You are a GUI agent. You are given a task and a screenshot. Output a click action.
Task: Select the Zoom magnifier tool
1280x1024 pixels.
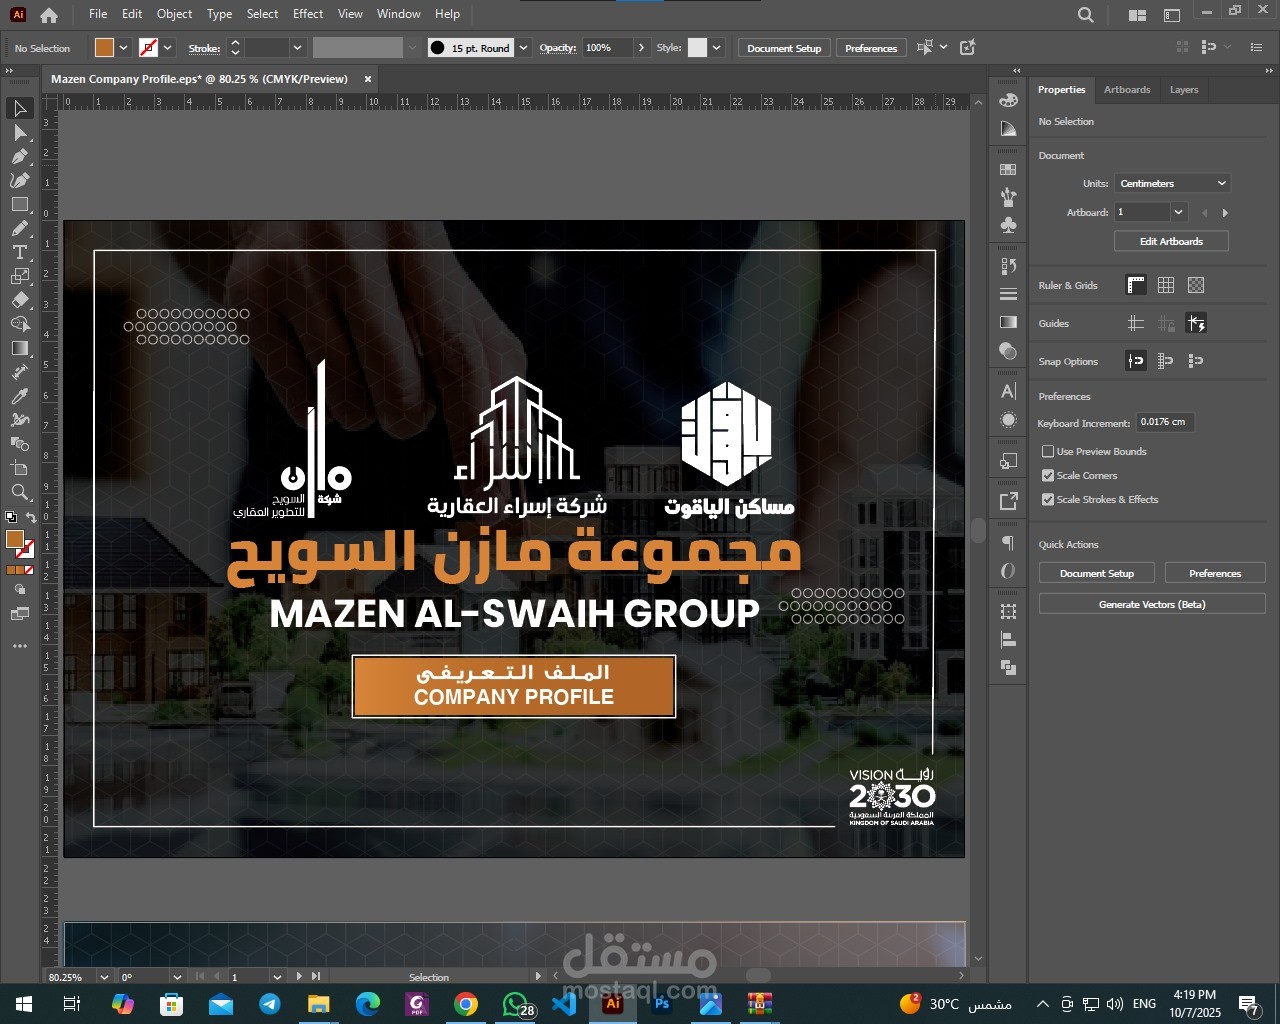[x=20, y=492]
